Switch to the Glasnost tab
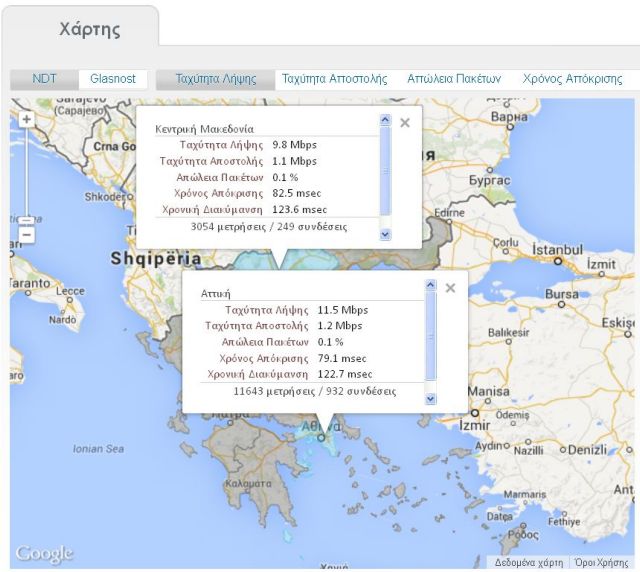The width and height of the screenshot is (640, 572). pyautogui.click(x=113, y=78)
